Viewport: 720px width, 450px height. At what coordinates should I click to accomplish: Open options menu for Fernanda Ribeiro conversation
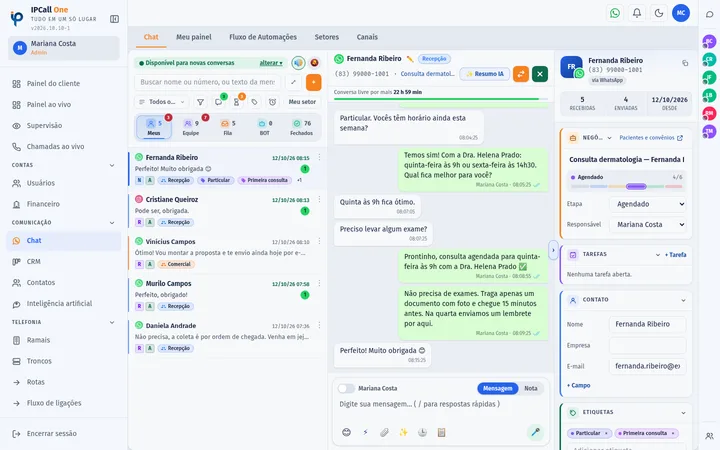pyautogui.click(x=320, y=157)
